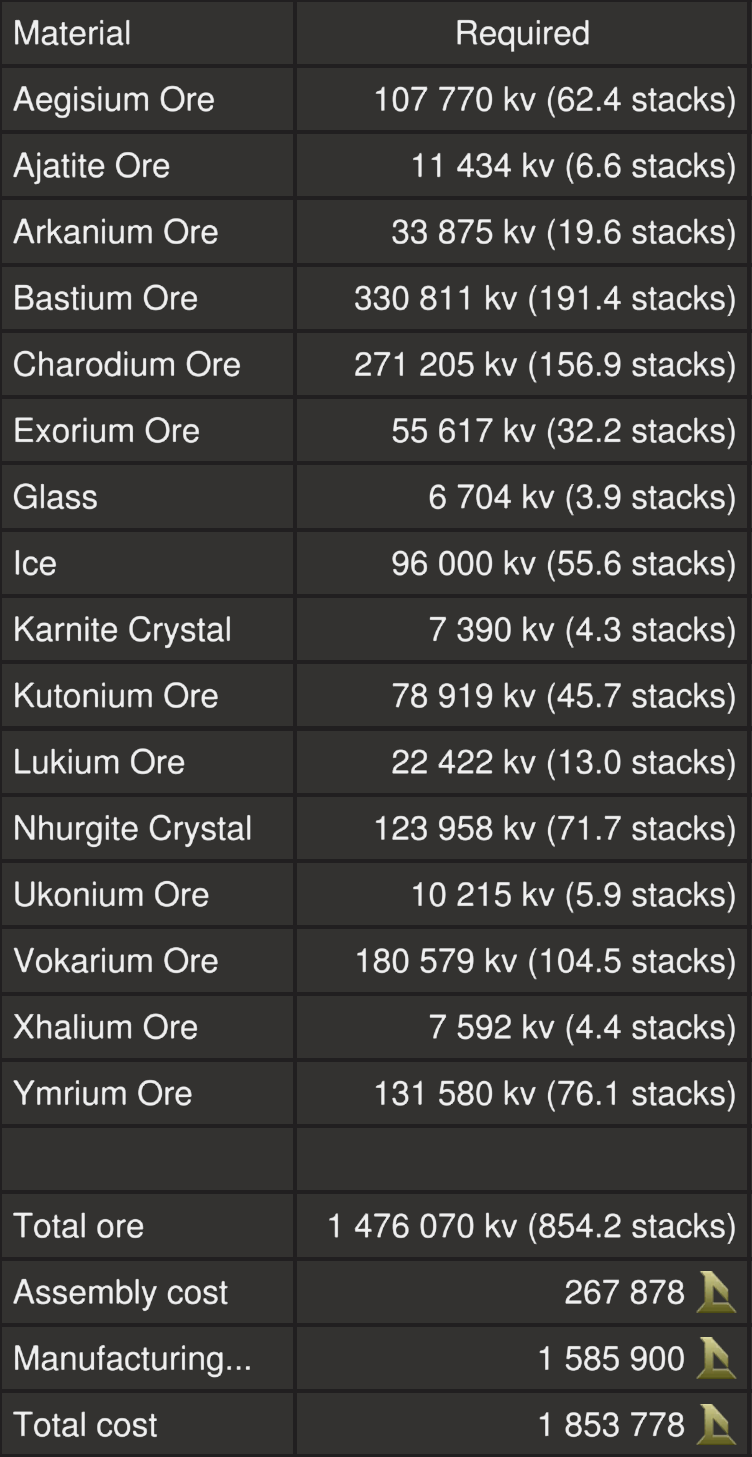Select the Ajatite Ore material
Image resolution: width=752 pixels, height=1457 pixels.
point(91,165)
